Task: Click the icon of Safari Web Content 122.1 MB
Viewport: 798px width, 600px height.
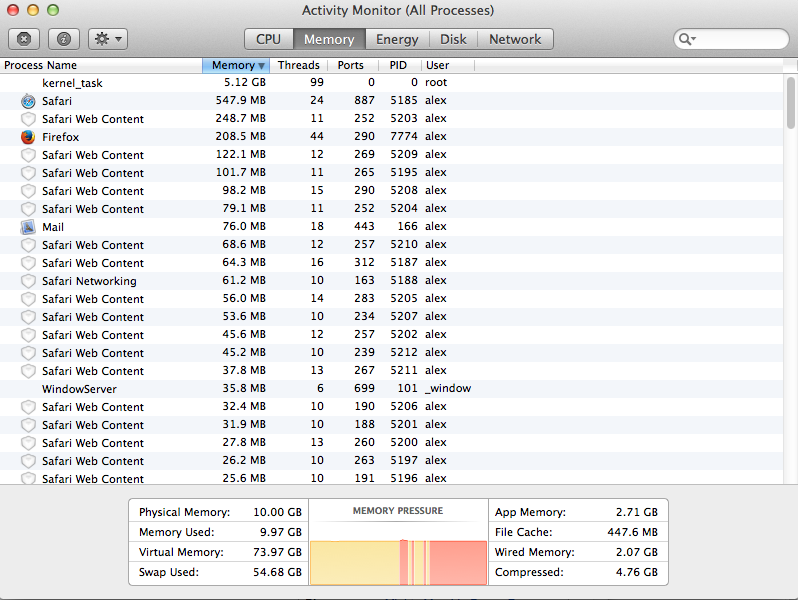Action: click(x=28, y=155)
